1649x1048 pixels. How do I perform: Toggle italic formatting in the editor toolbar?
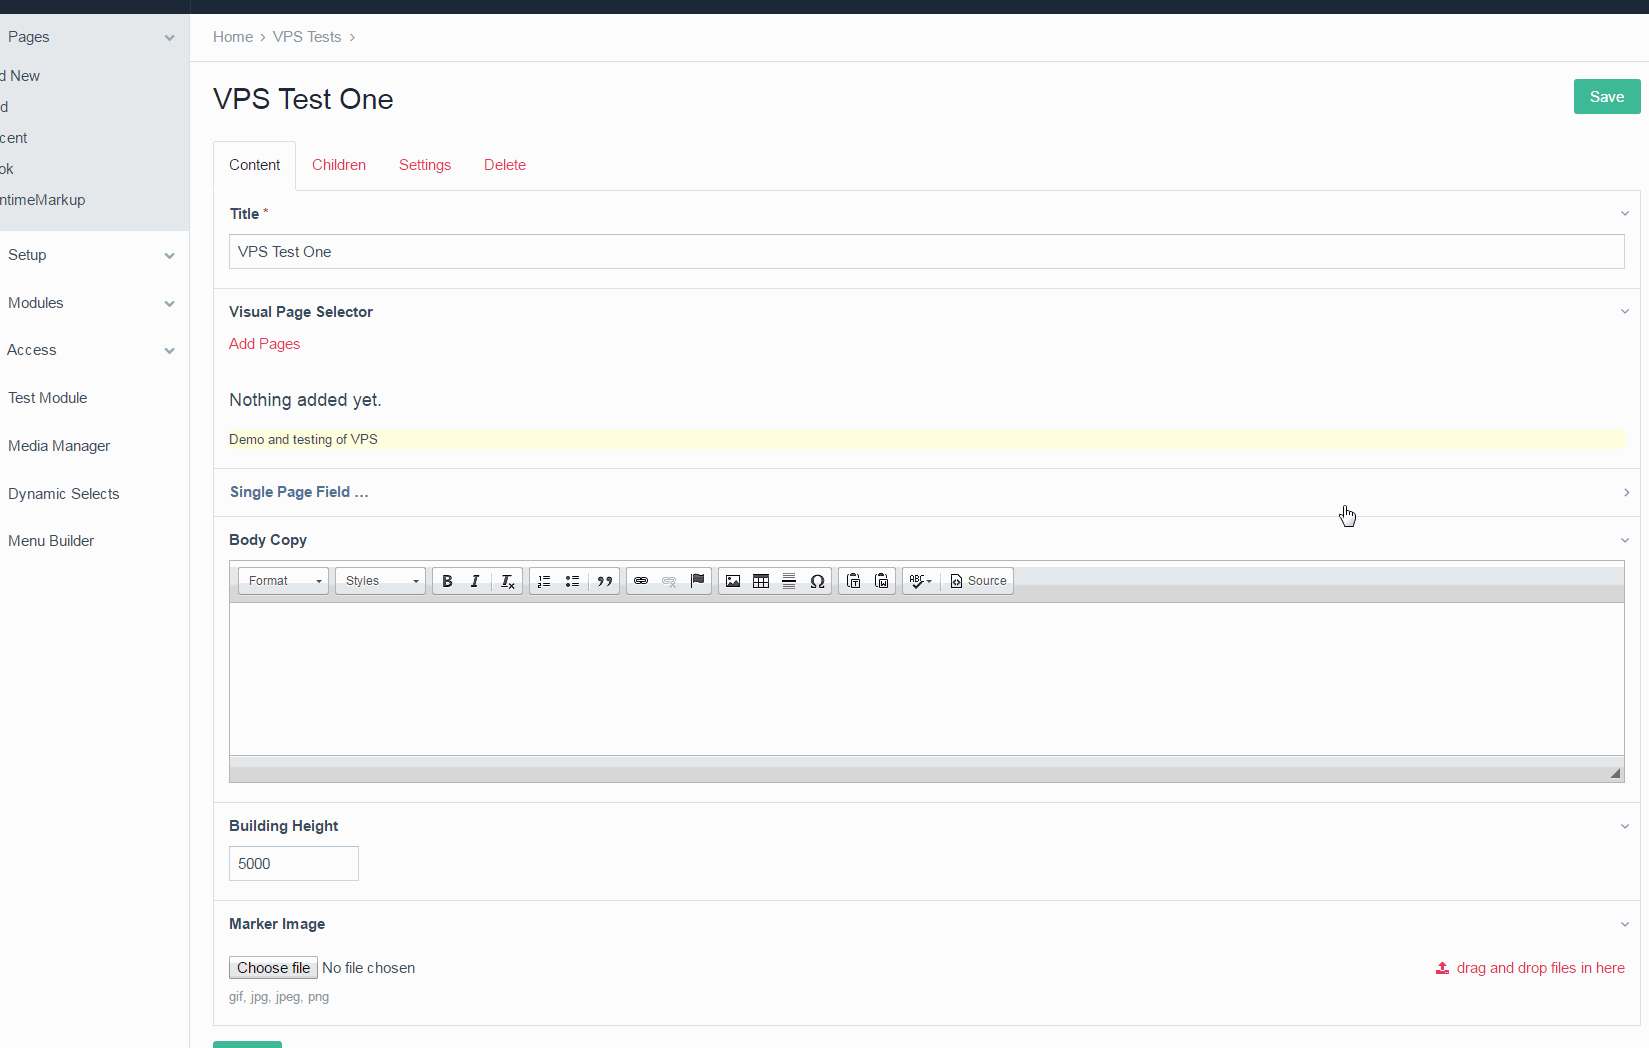[x=475, y=581]
